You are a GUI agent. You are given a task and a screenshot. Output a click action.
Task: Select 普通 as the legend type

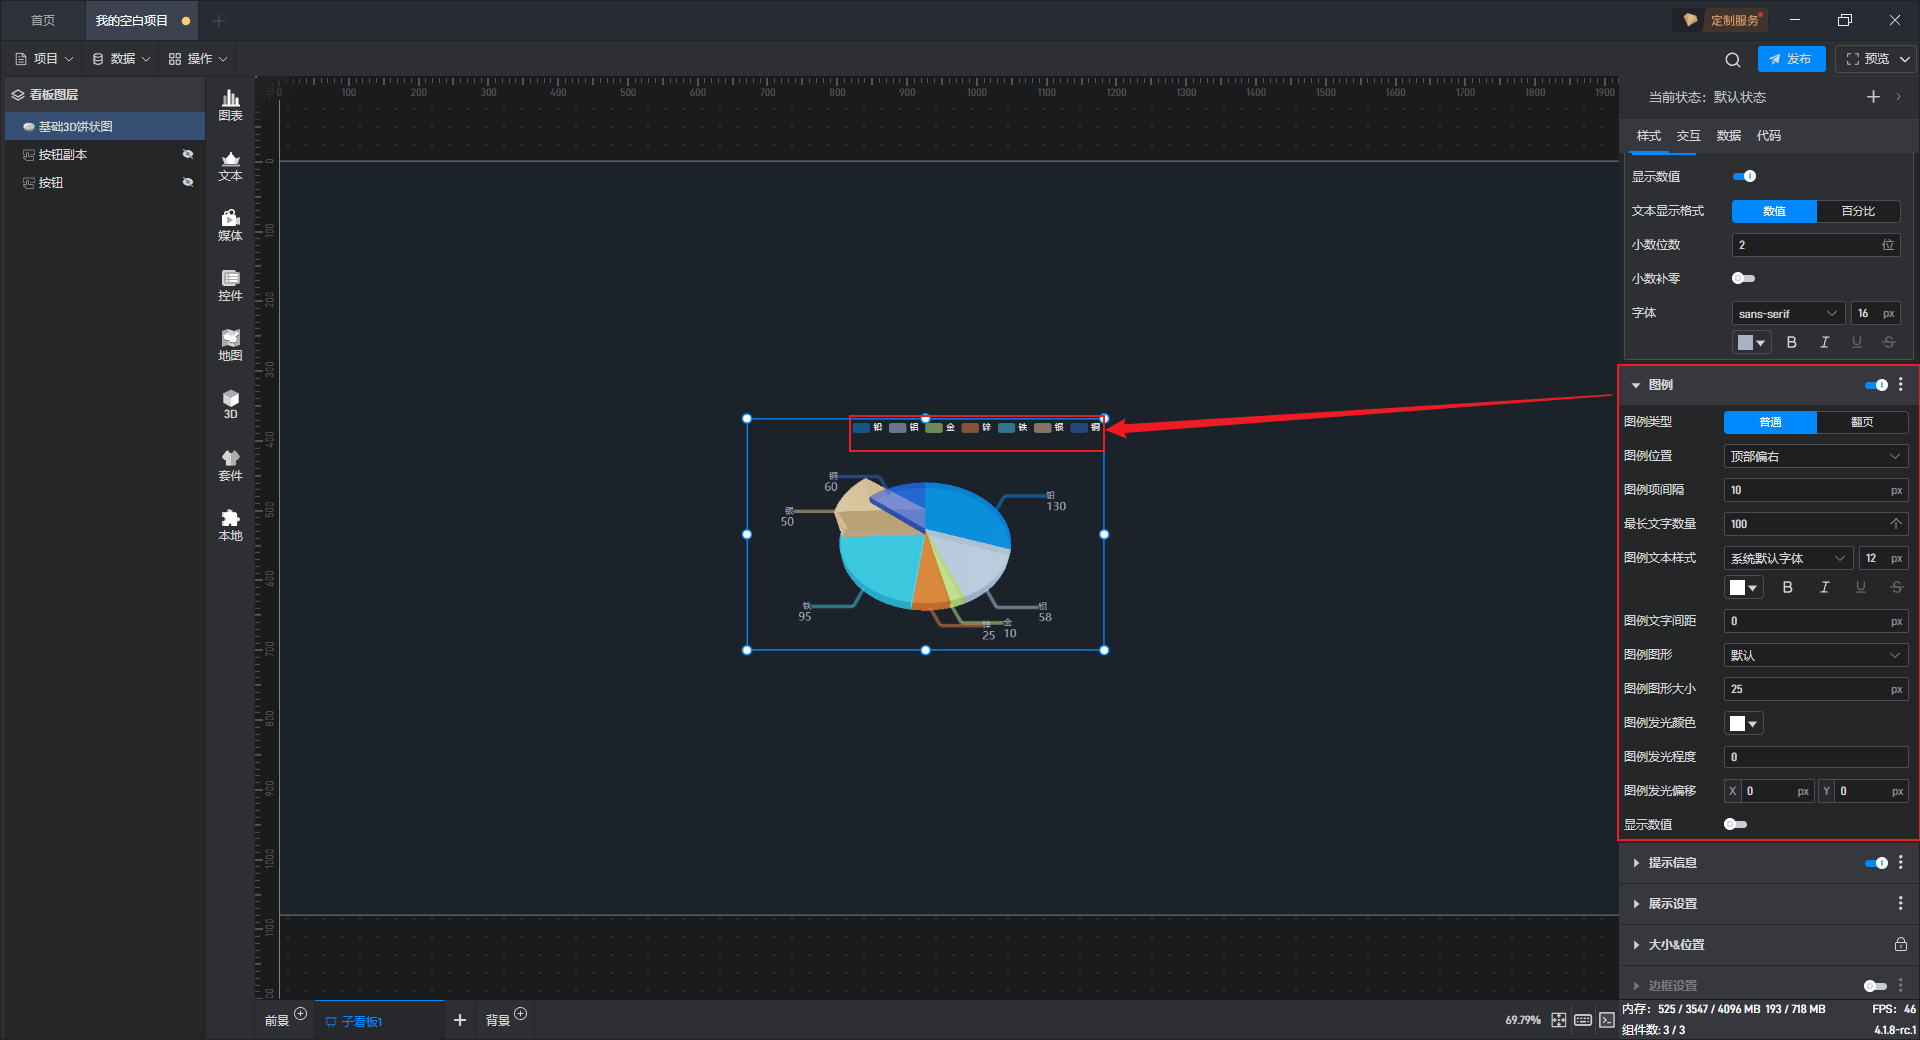(x=1770, y=422)
